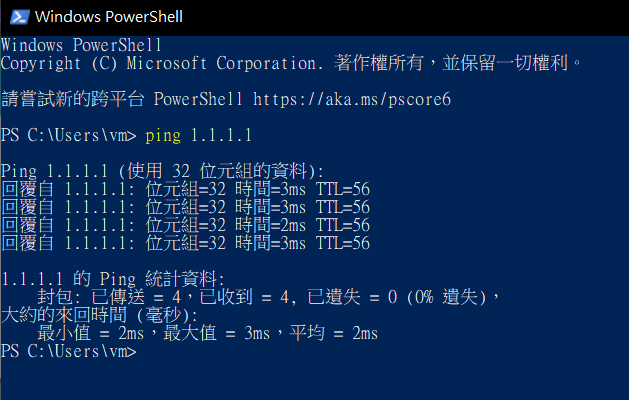Image resolution: width=629 pixels, height=400 pixels.
Task: Click the 'Ping 1.1.1.1 (使用 32 位元組的資料)' line
Action: (x=163, y=171)
